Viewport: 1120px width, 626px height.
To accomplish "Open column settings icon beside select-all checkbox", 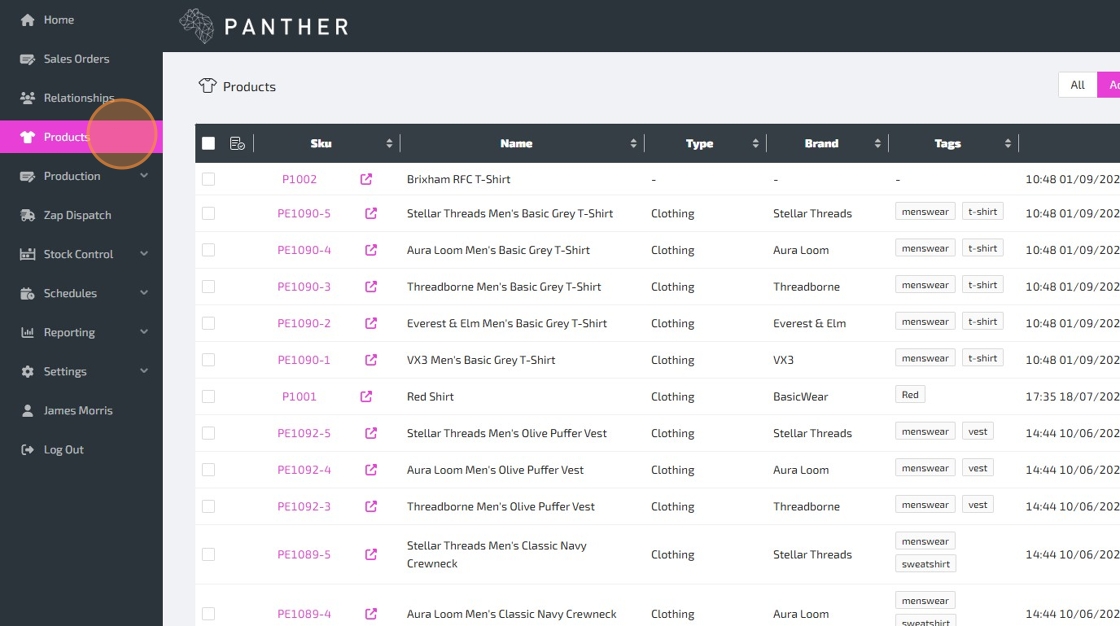I will [x=238, y=144].
